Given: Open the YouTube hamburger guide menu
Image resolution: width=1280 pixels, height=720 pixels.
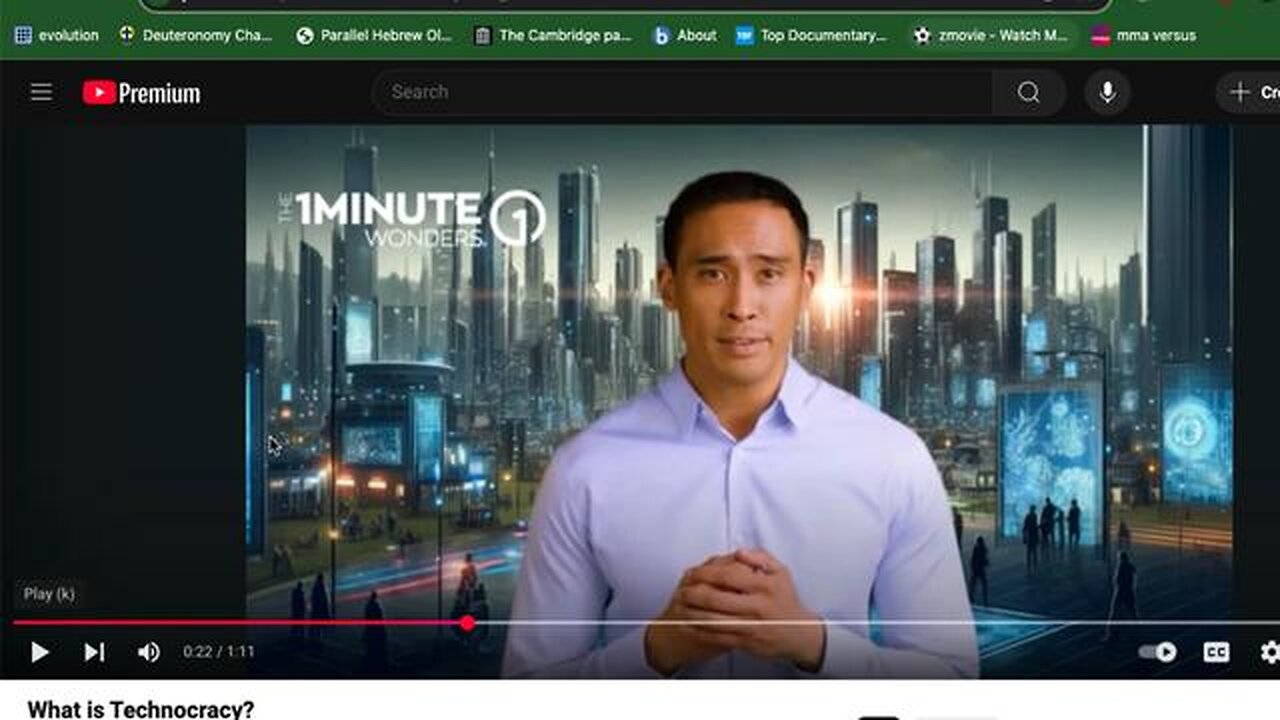Looking at the screenshot, I should click(x=41, y=93).
